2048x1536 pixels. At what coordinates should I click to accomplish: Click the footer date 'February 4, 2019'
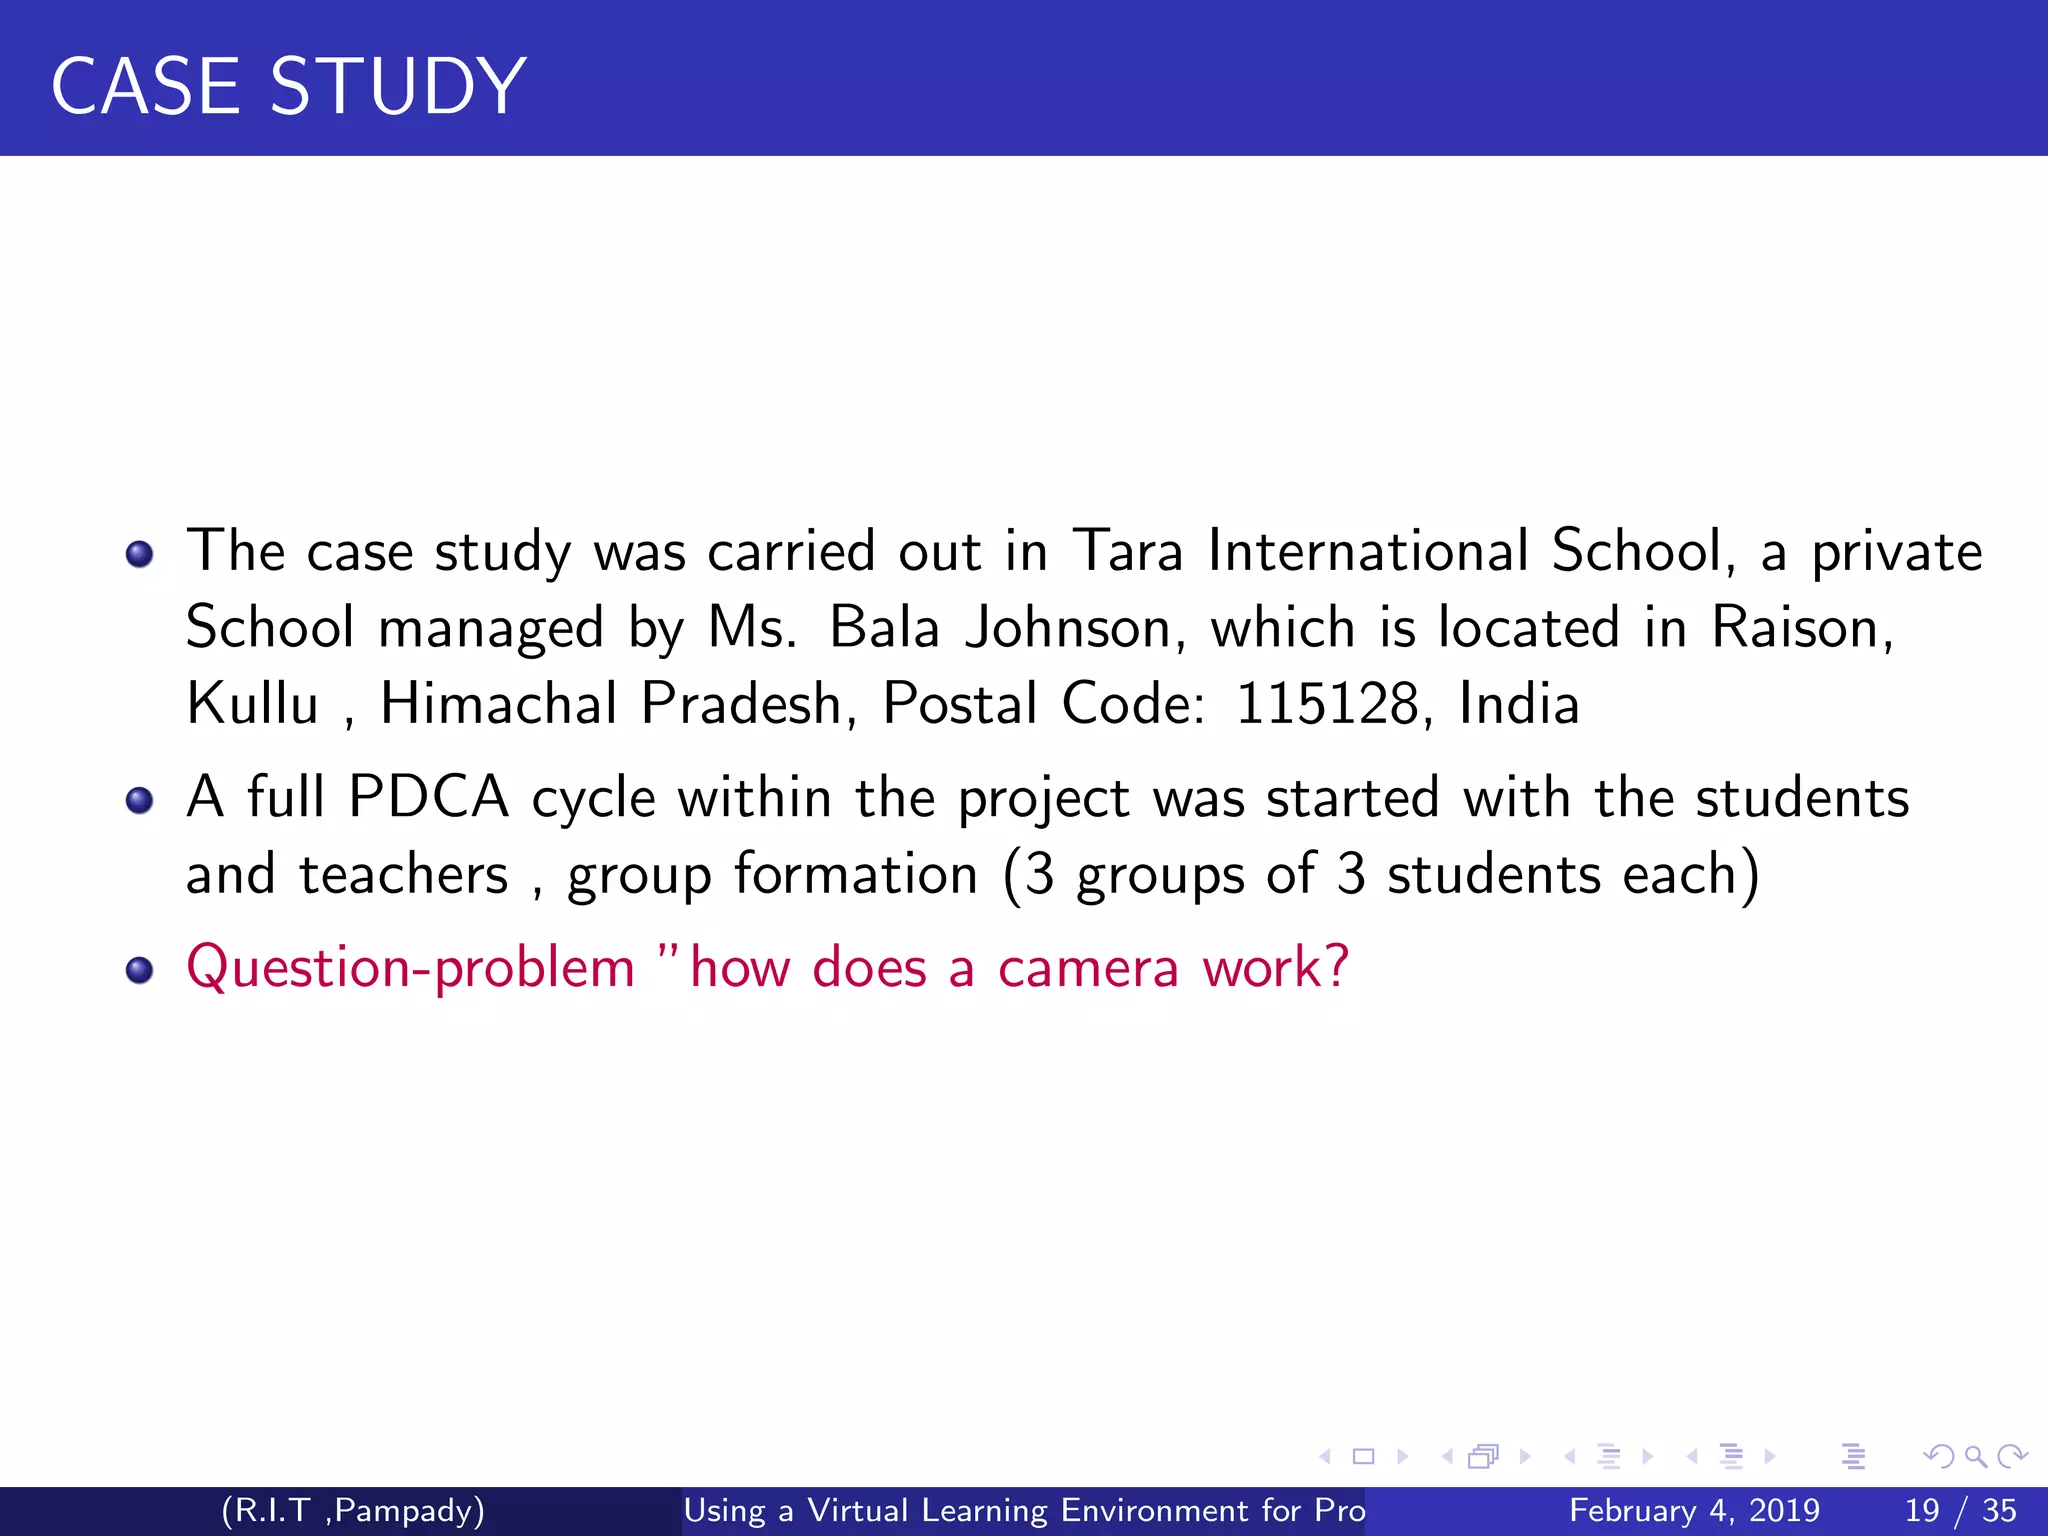click(1694, 1510)
